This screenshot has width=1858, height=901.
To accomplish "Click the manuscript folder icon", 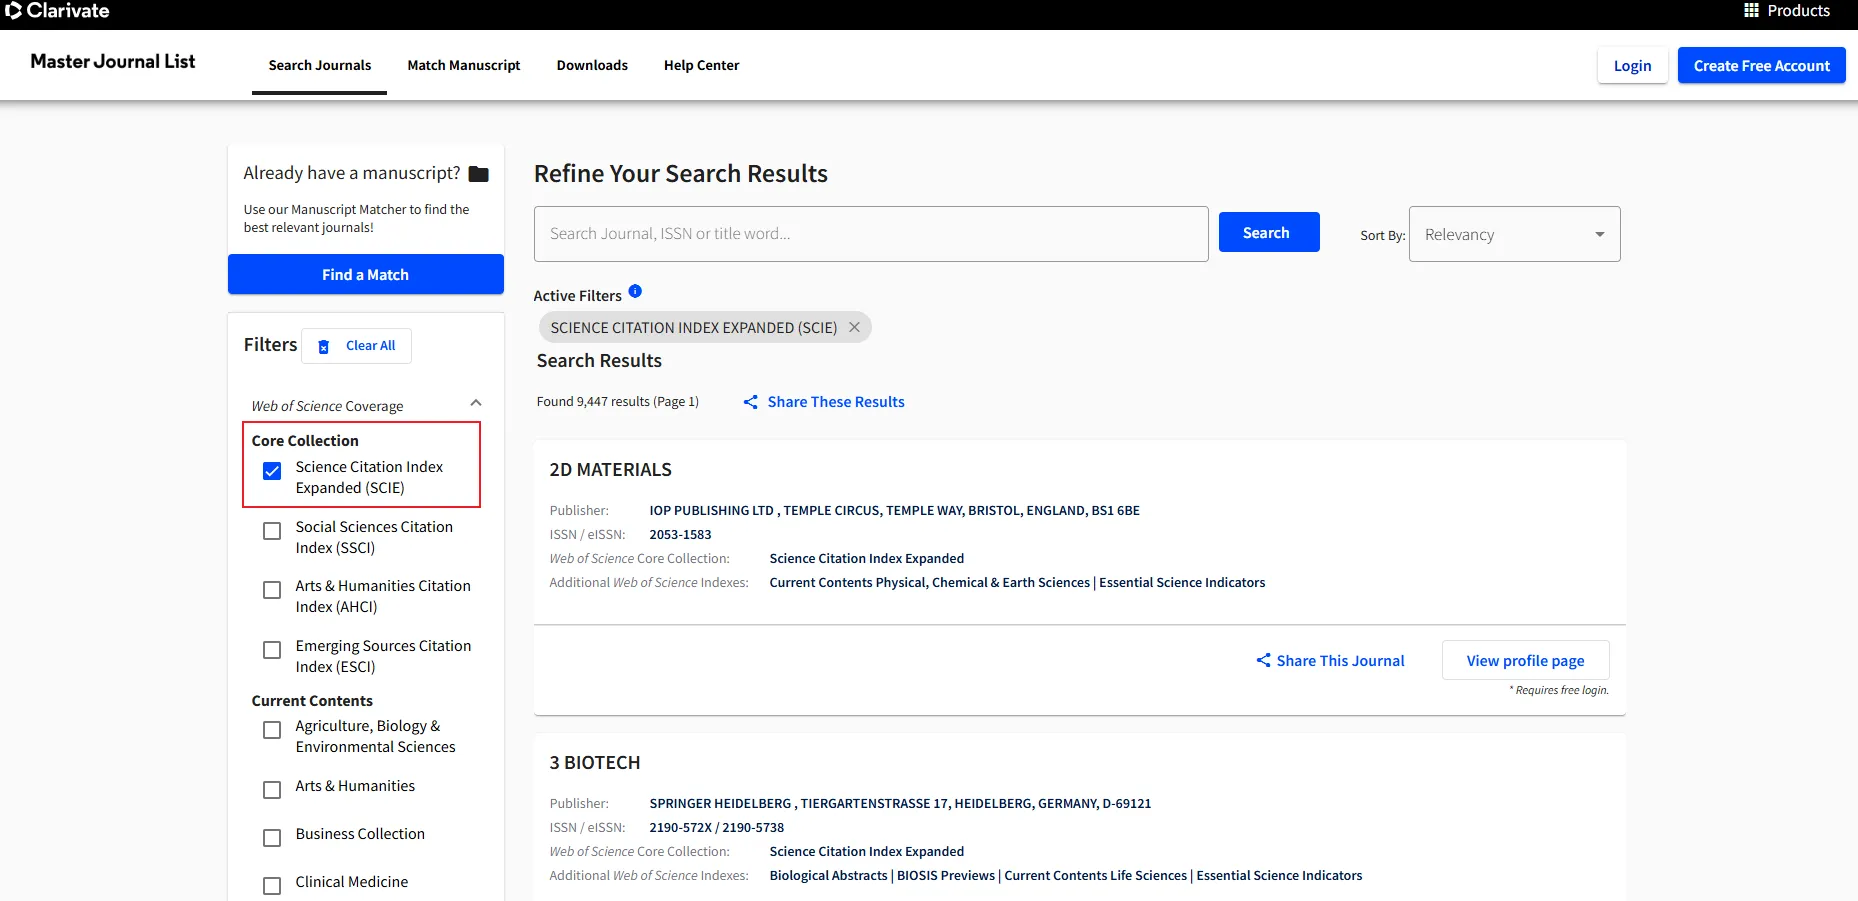I will click(x=479, y=174).
